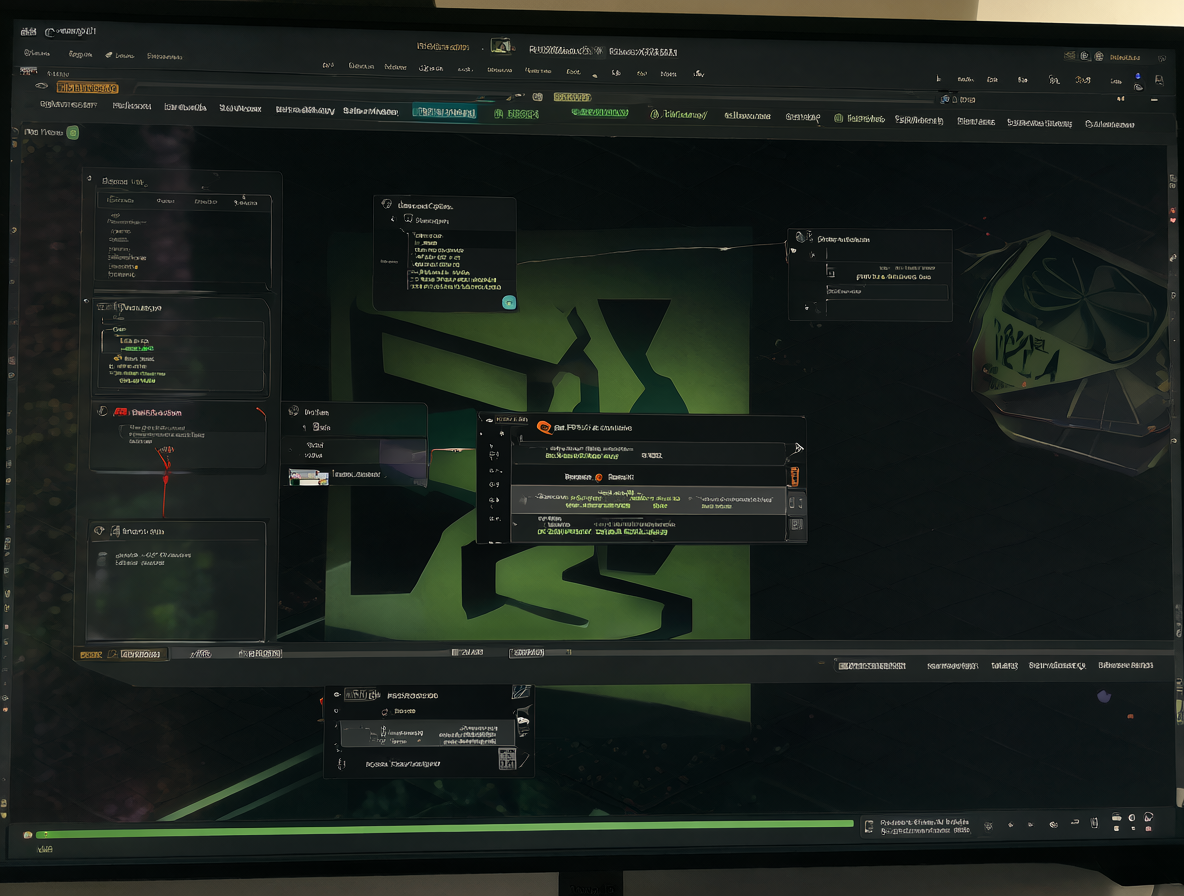This screenshot has height=896, width=1184.
Task: Click the red logo icon in the left red-titled panel
Action: pos(120,412)
